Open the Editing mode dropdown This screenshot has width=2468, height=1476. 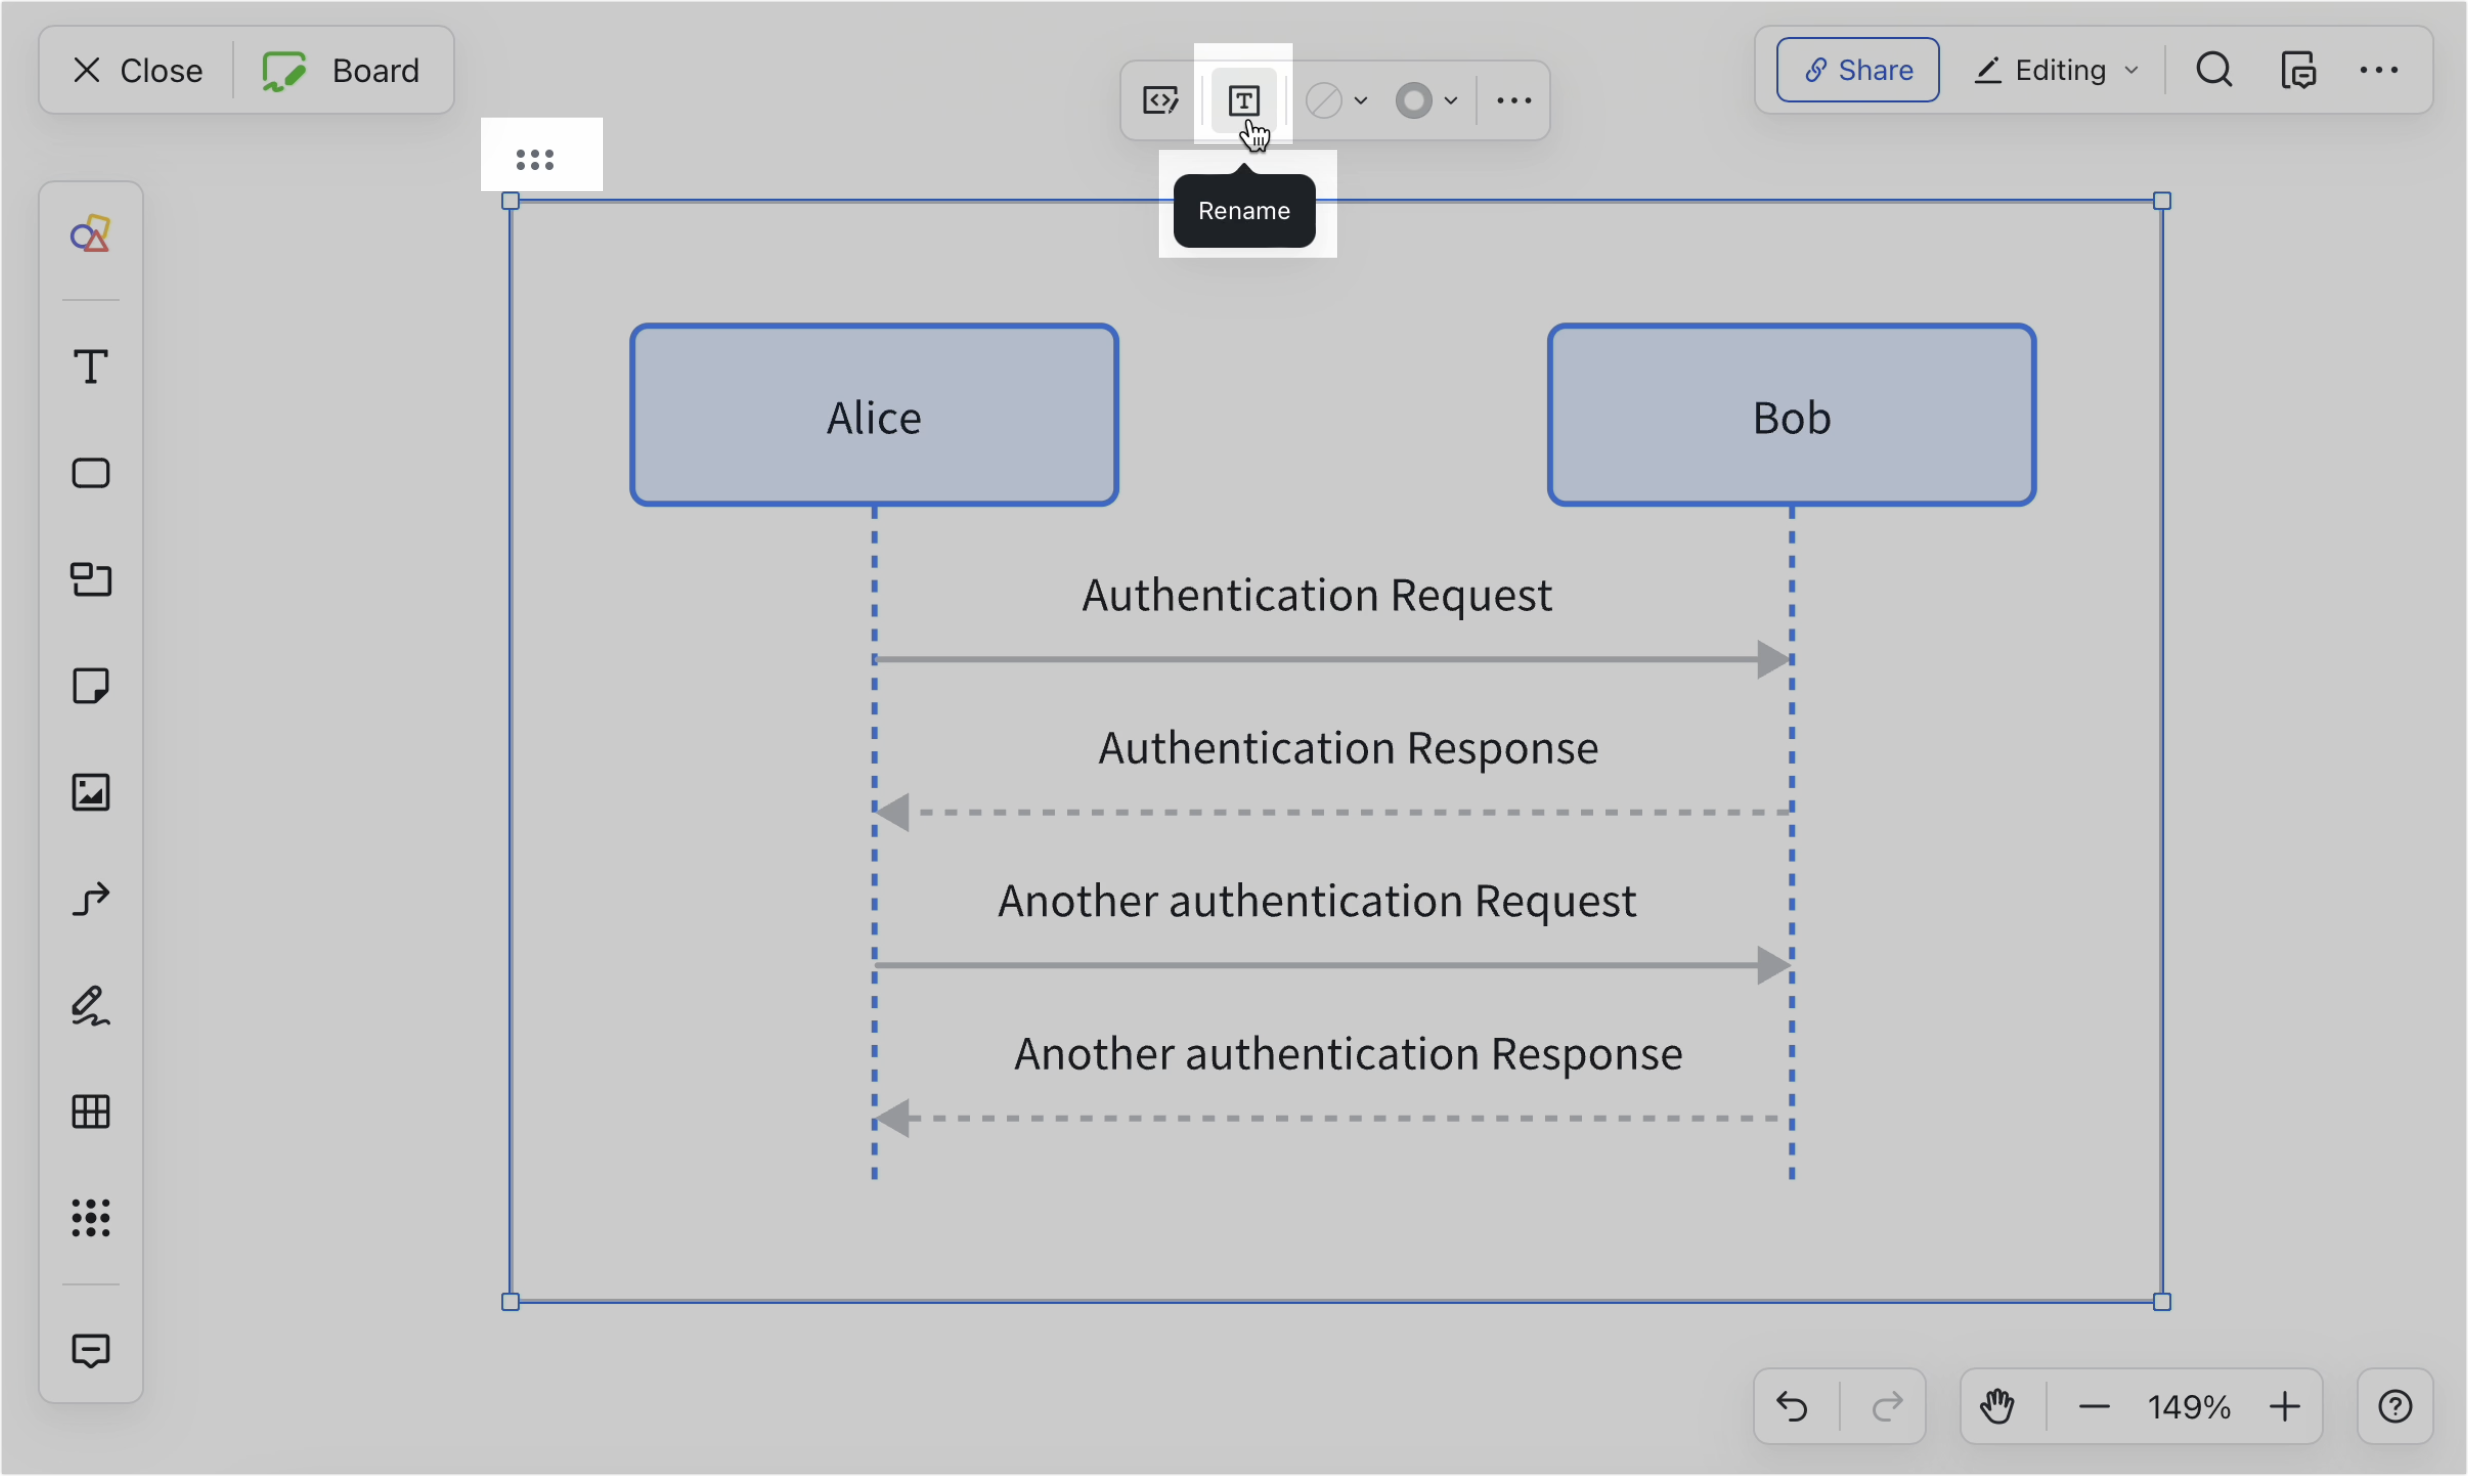point(2056,70)
